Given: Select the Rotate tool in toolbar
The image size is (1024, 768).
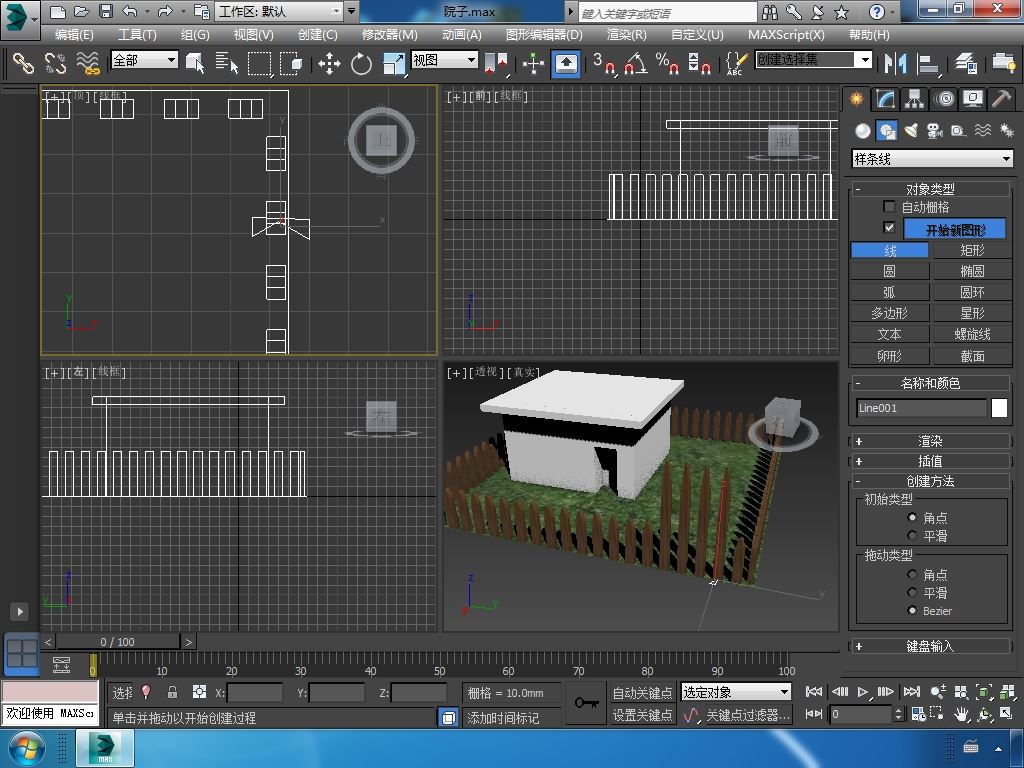Looking at the screenshot, I should coord(361,64).
